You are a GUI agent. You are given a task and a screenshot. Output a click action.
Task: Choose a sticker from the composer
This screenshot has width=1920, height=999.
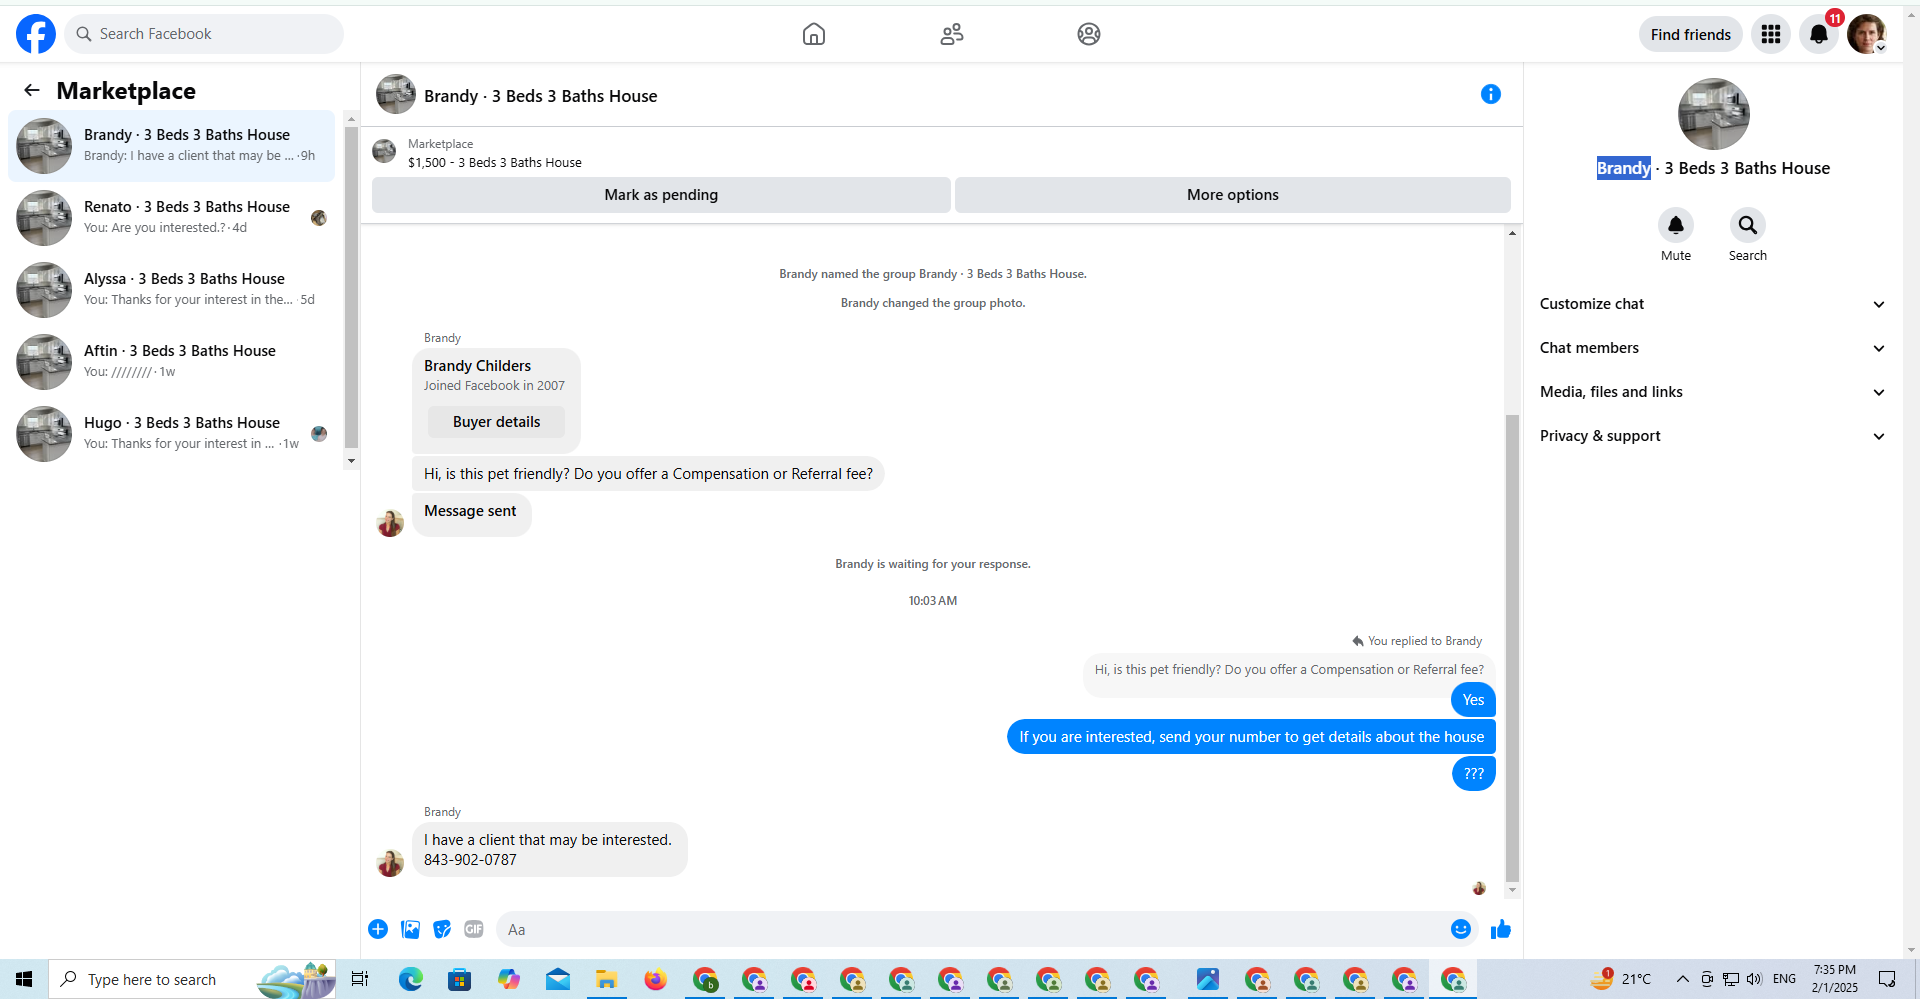point(442,929)
